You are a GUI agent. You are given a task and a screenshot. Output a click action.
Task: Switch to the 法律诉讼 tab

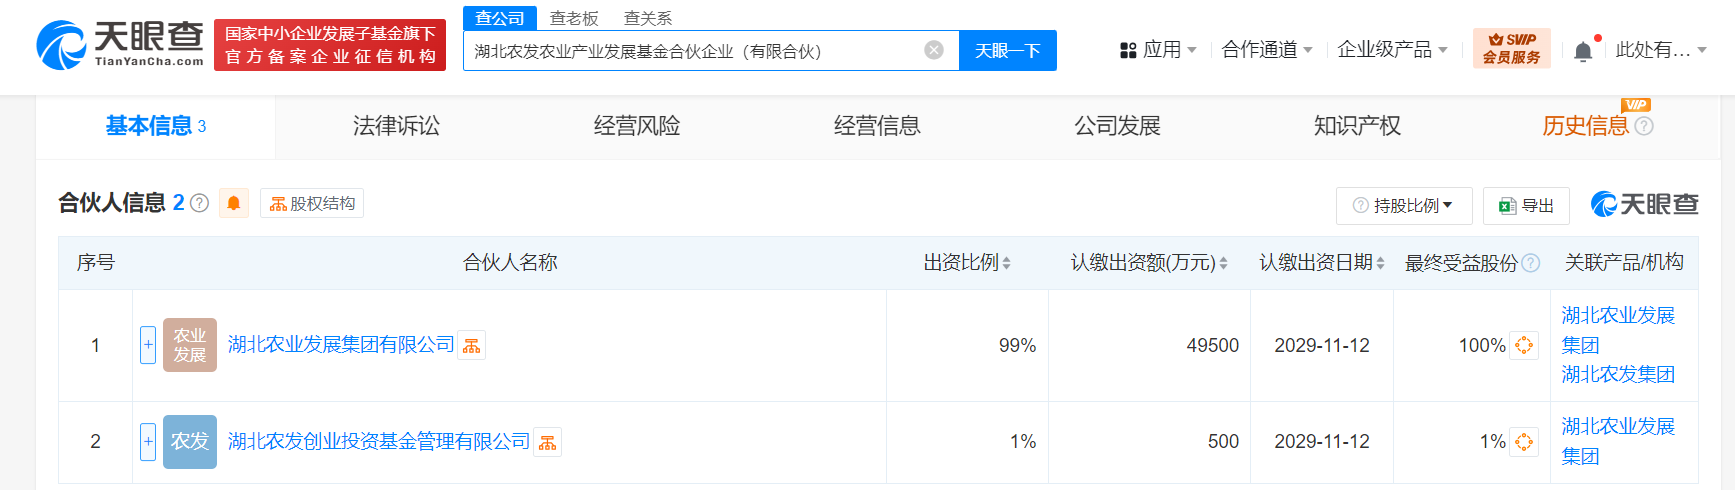396,126
